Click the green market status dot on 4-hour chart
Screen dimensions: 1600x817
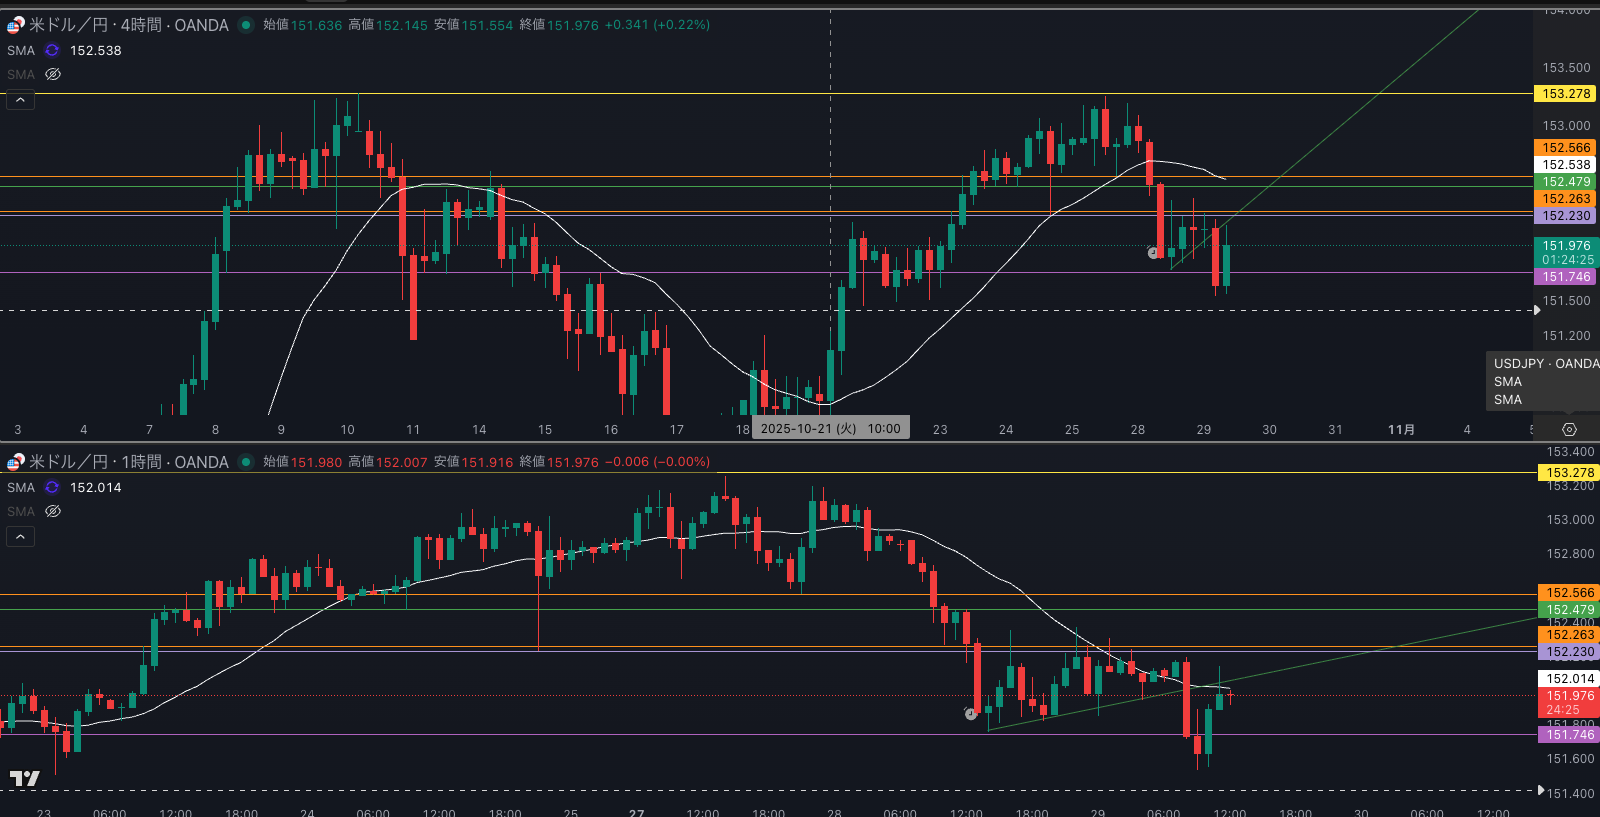coord(246,25)
